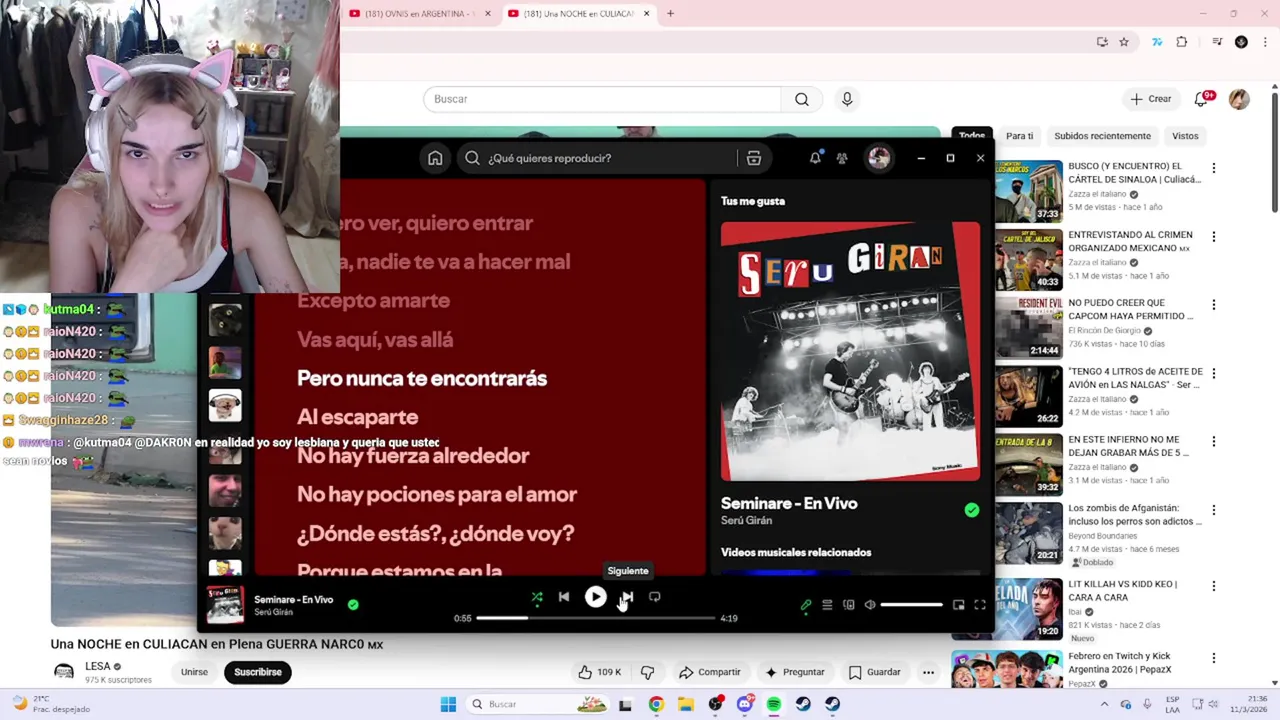Screen dimensions: 1280x720
Task: Bookmark this page with the star
Action: (x=1124, y=42)
